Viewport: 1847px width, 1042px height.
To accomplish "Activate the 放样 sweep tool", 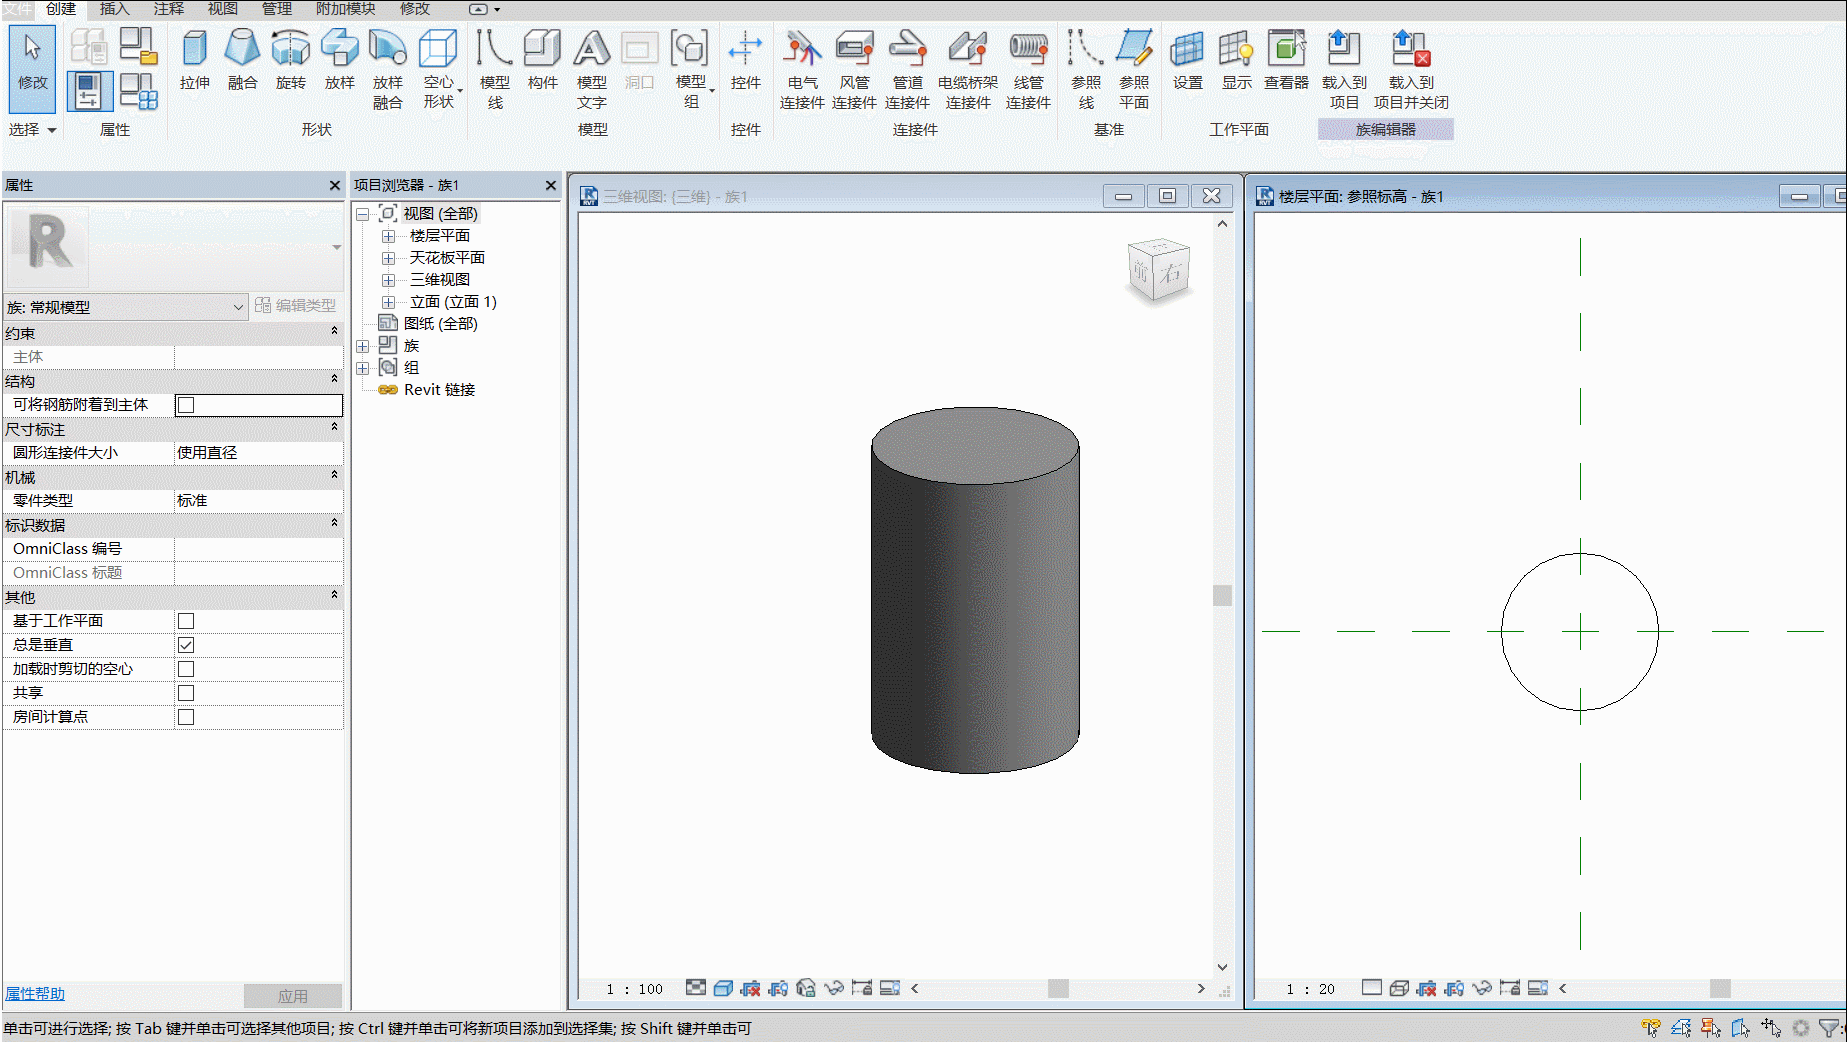I will click(x=340, y=60).
